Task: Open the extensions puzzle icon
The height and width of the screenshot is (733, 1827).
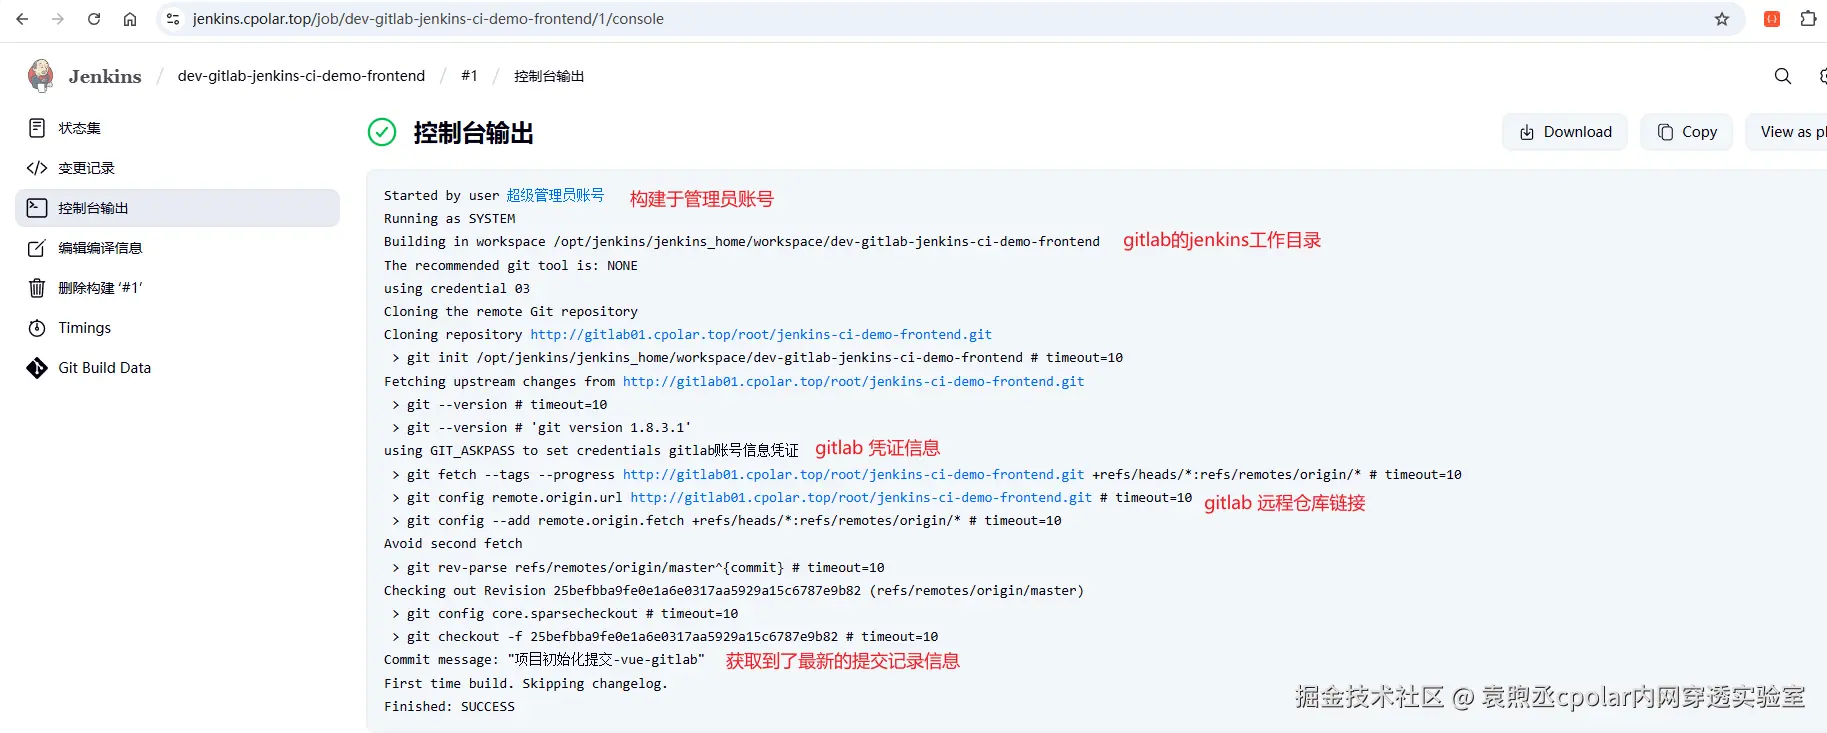Action: tap(1808, 19)
